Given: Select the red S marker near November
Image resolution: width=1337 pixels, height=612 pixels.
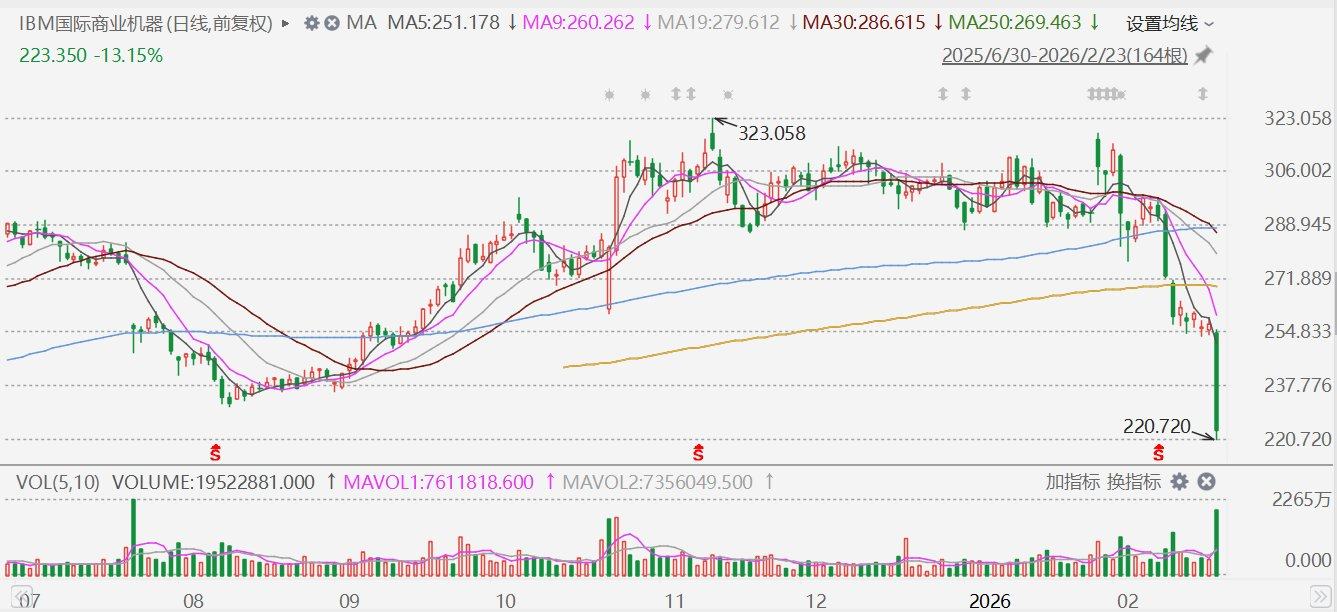Looking at the screenshot, I should (698, 451).
